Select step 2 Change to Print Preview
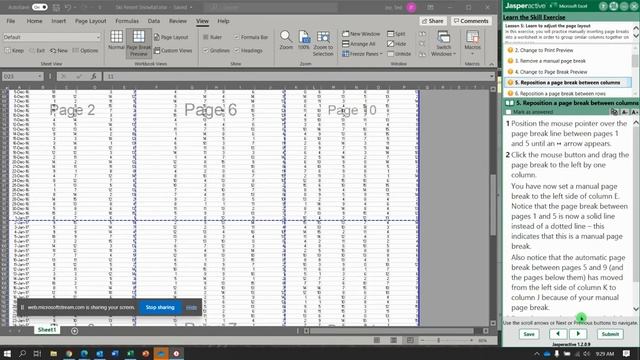640x360 pixels. (x=543, y=50)
